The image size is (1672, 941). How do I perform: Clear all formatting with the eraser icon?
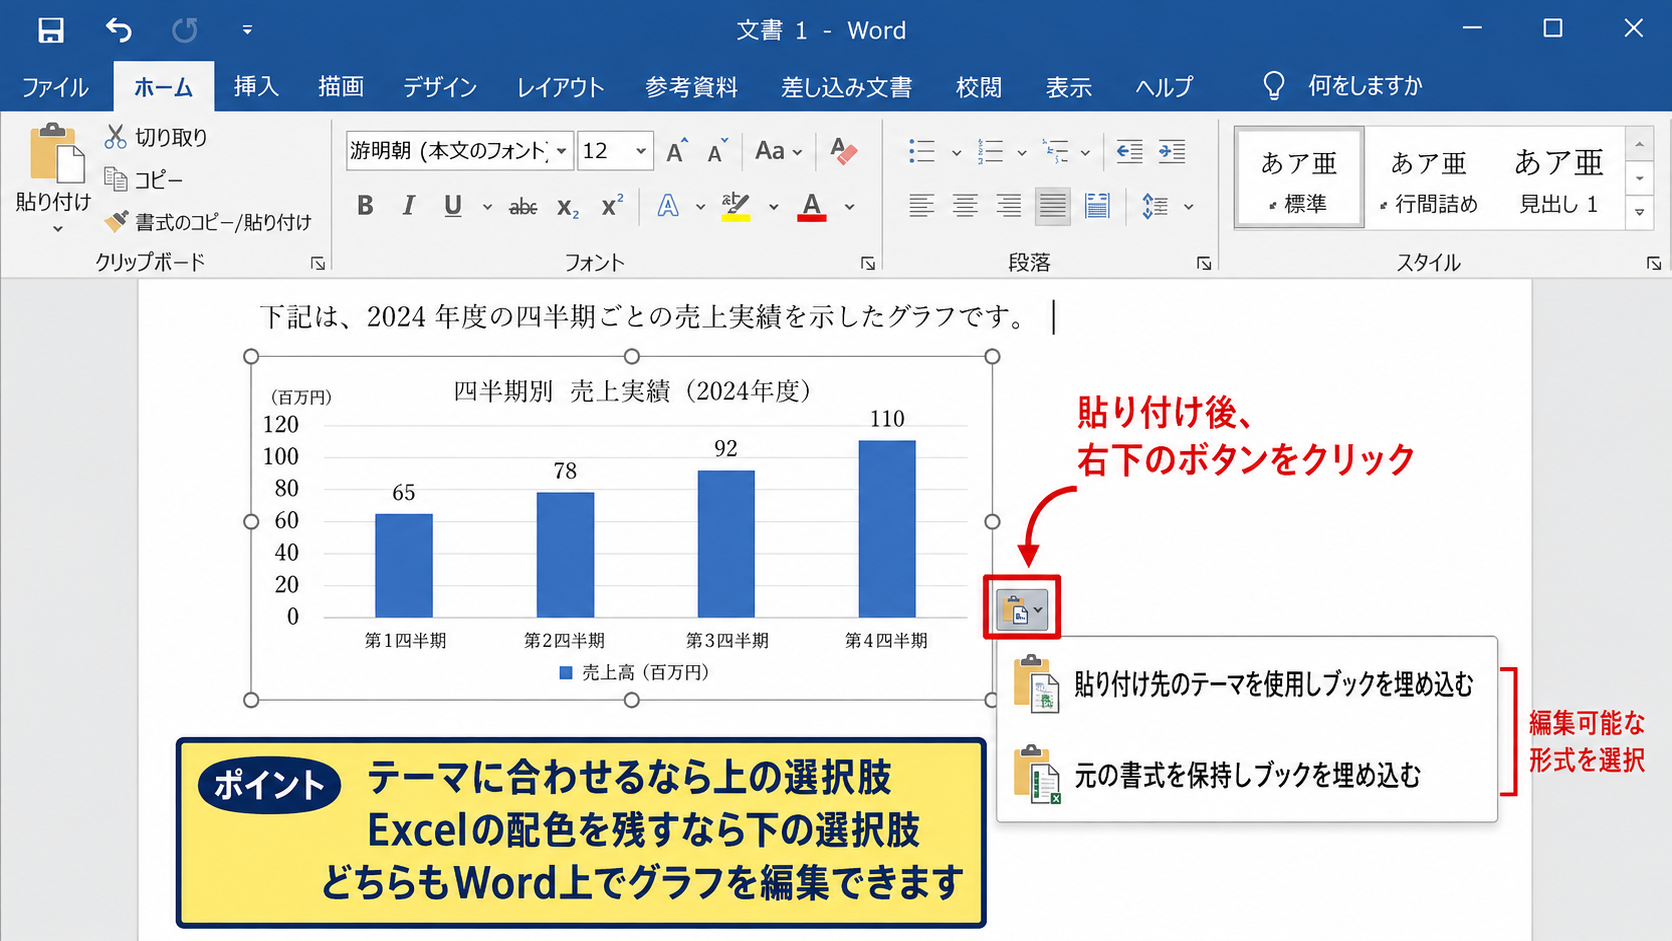[843, 151]
